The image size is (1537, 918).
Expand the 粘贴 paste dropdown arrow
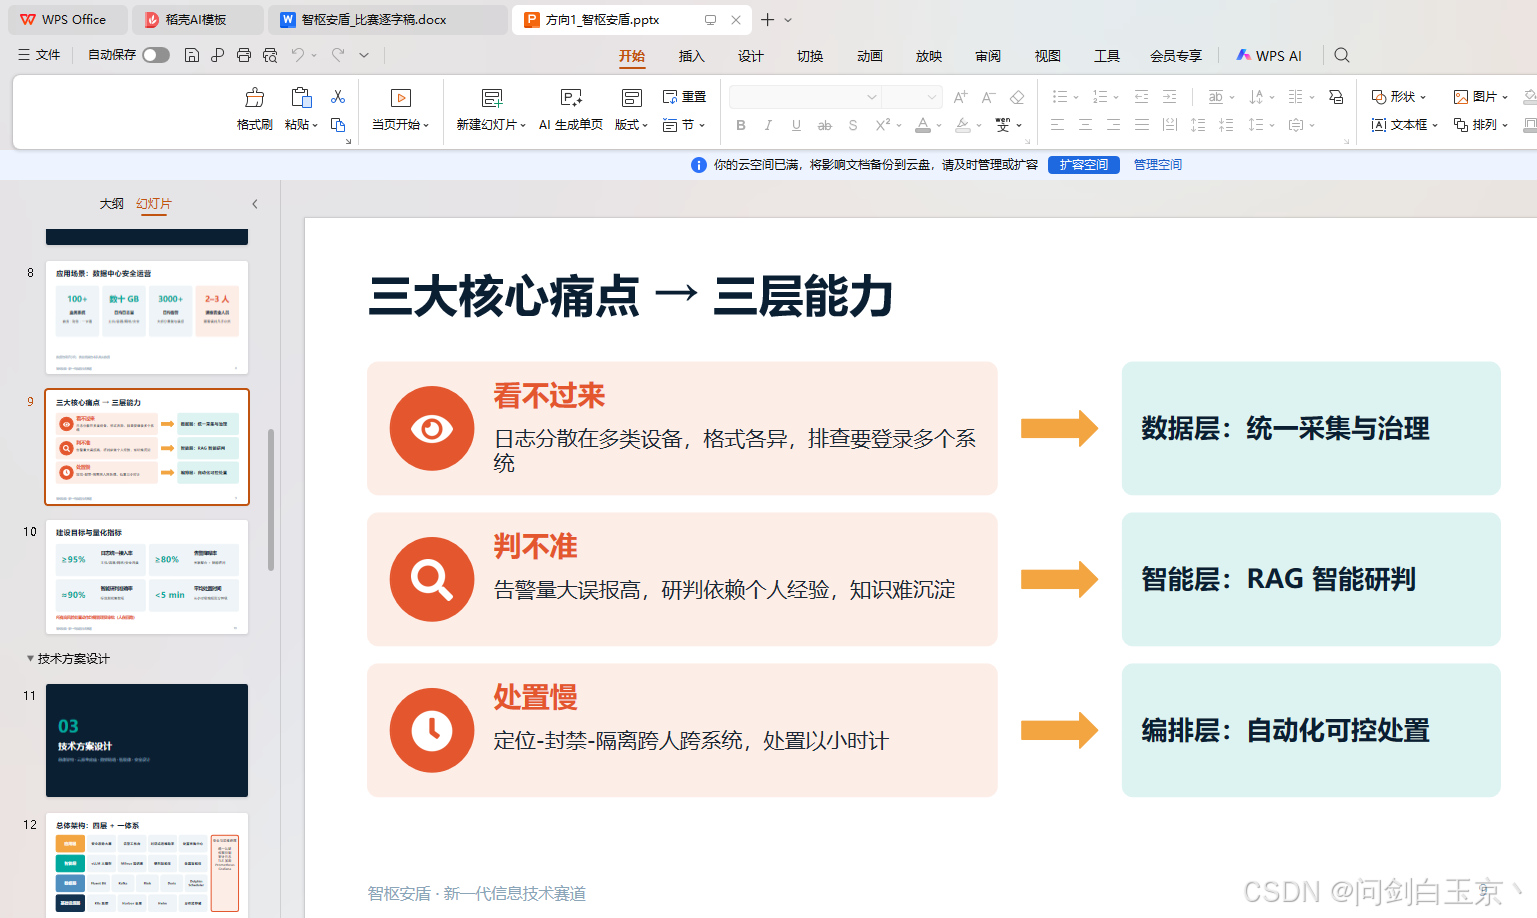(x=315, y=126)
